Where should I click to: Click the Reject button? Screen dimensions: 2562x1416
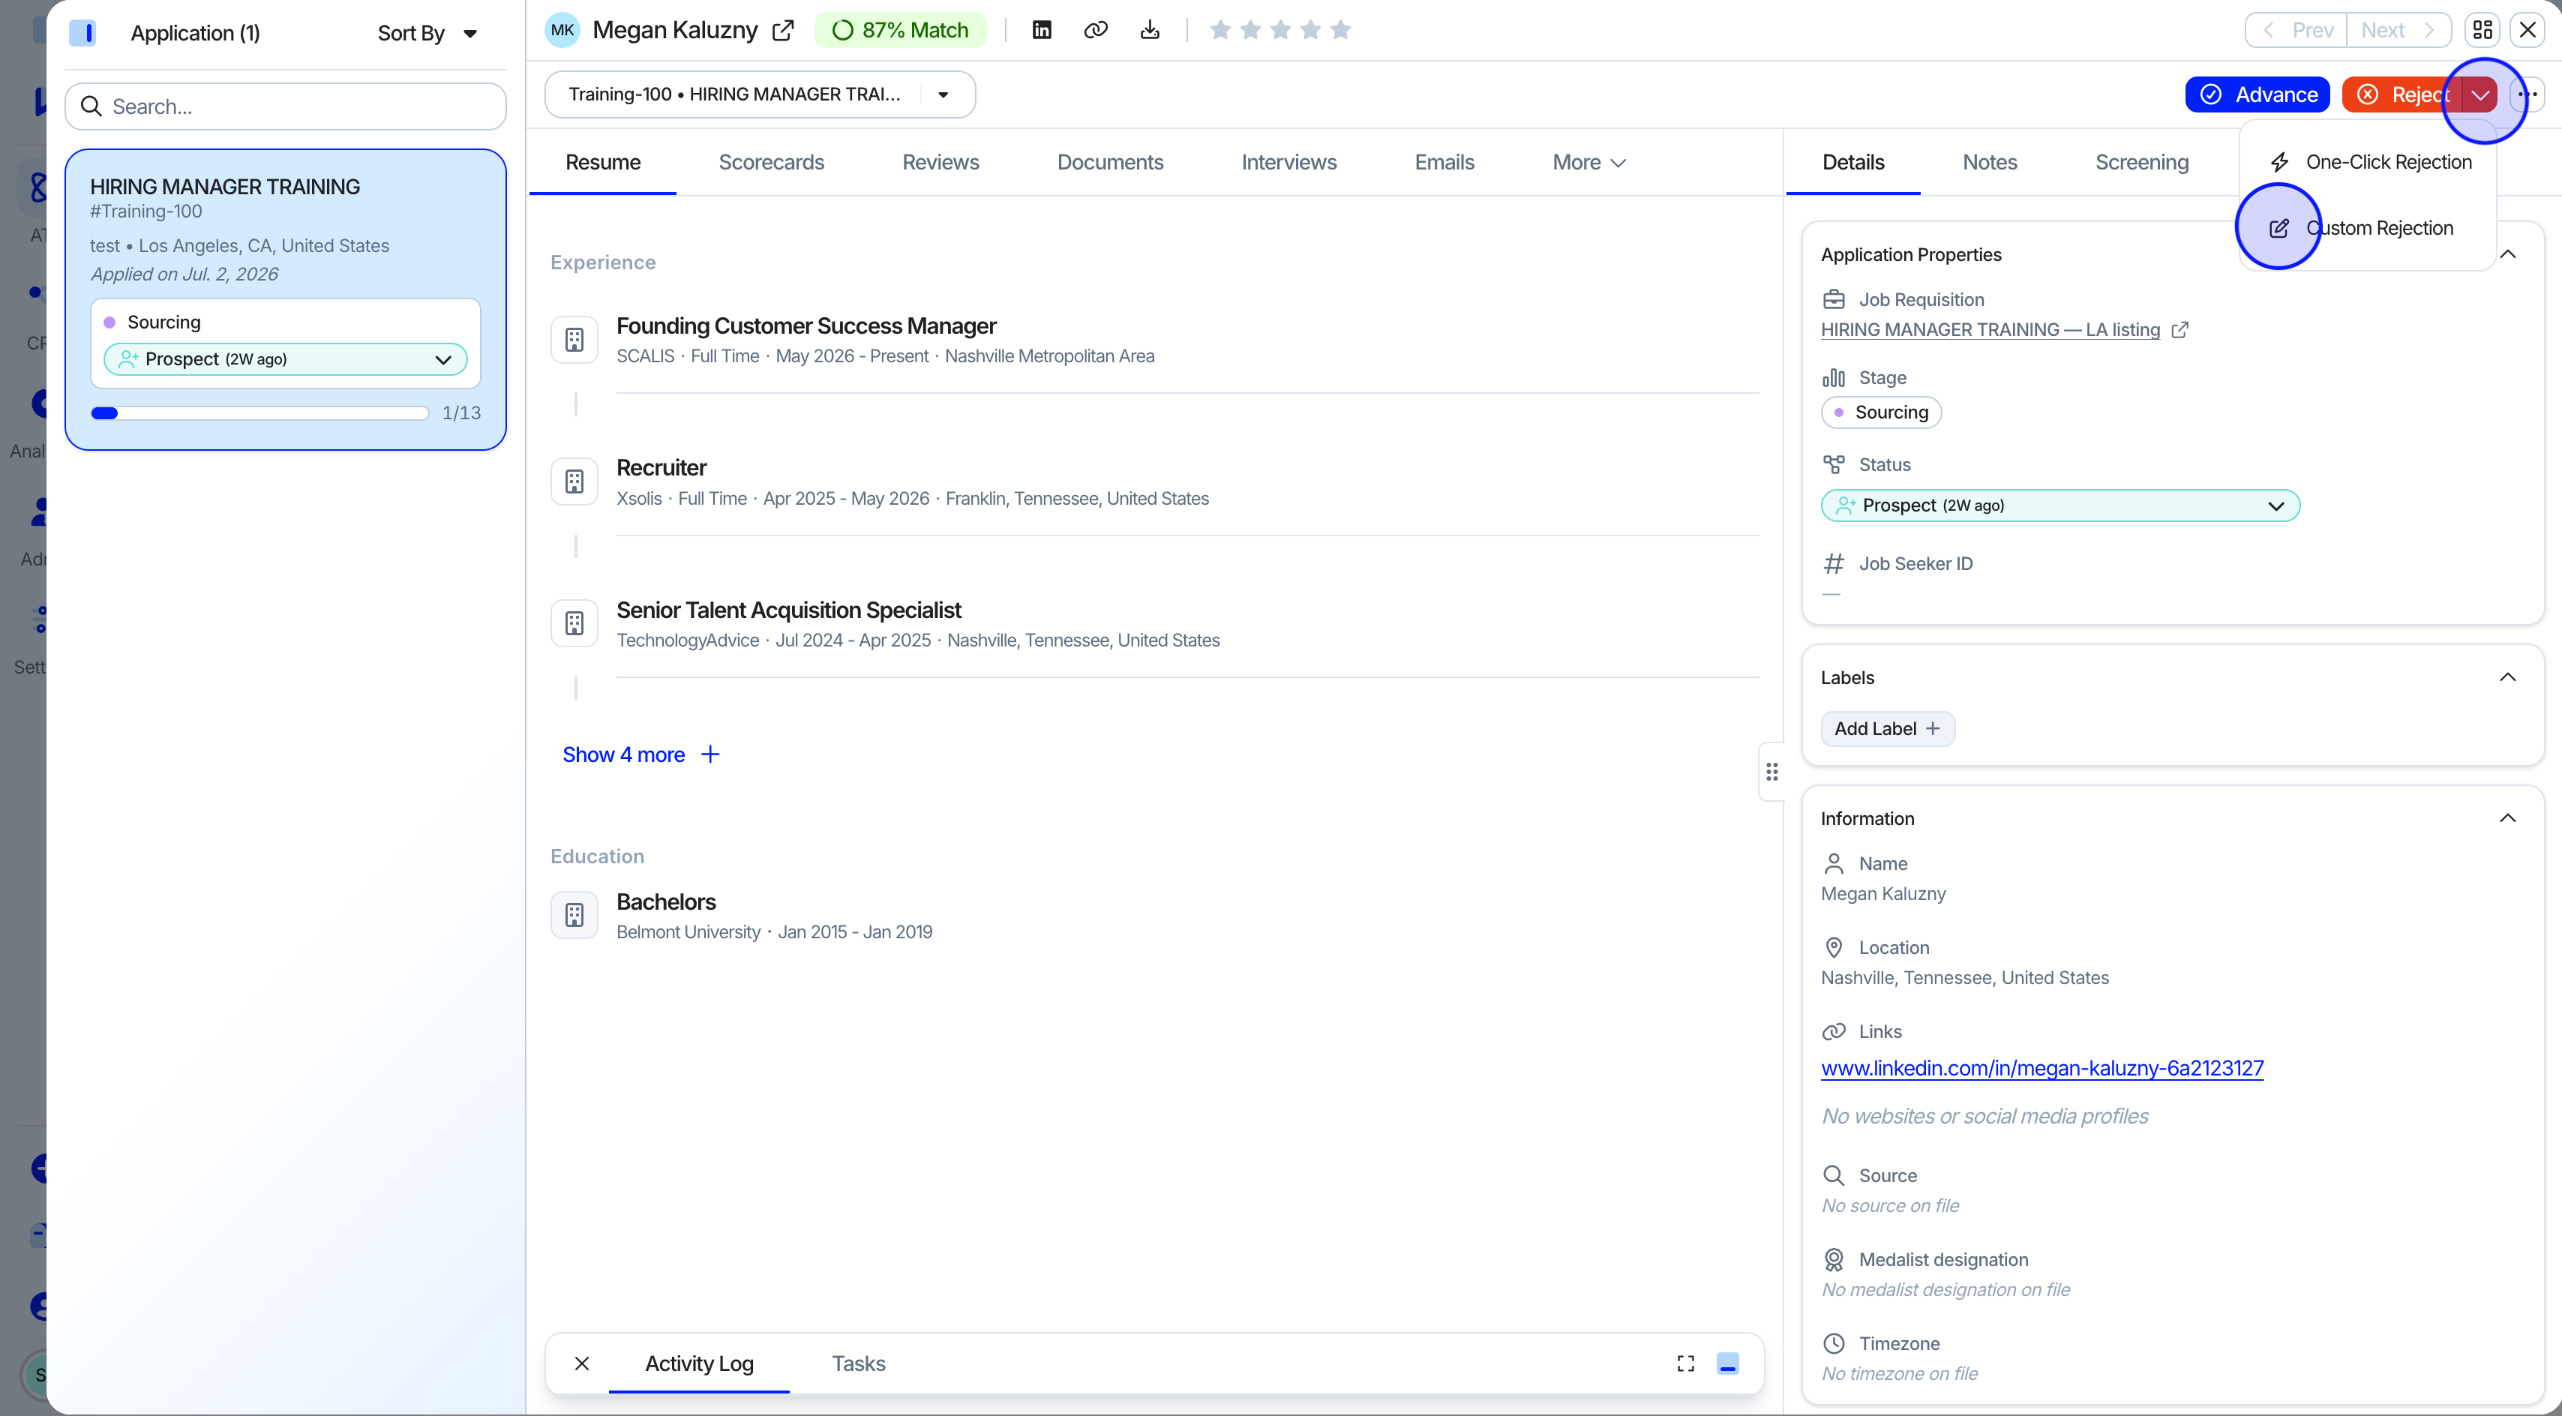tap(2402, 94)
